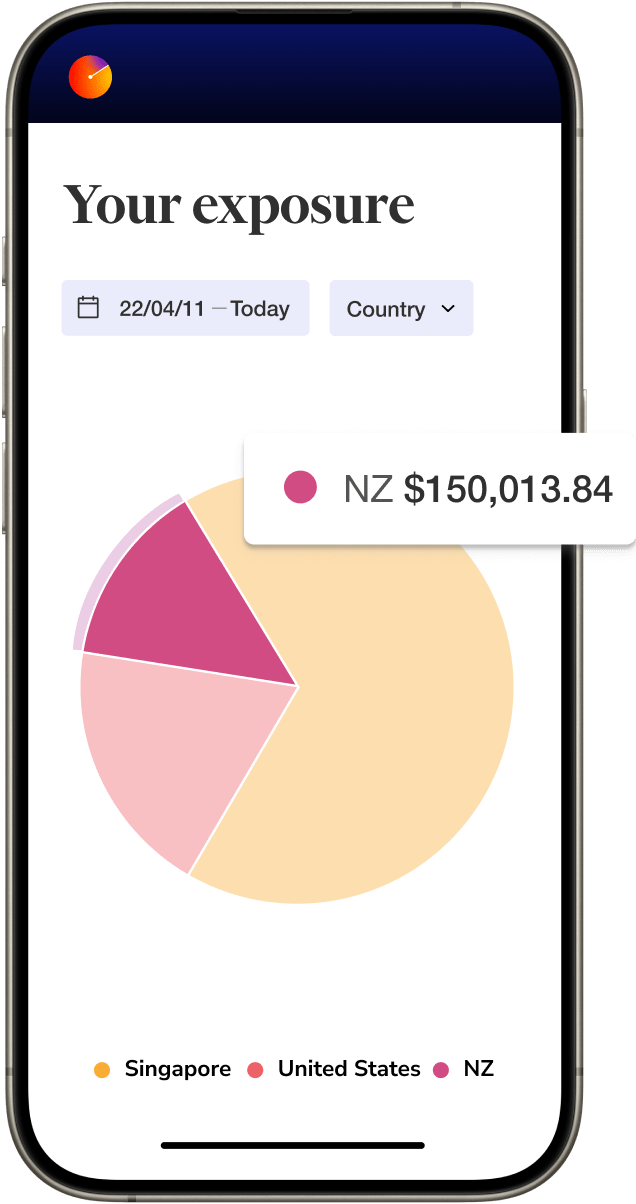Click the Today text in date filter
This screenshot has height=1204, width=636.
(260, 308)
